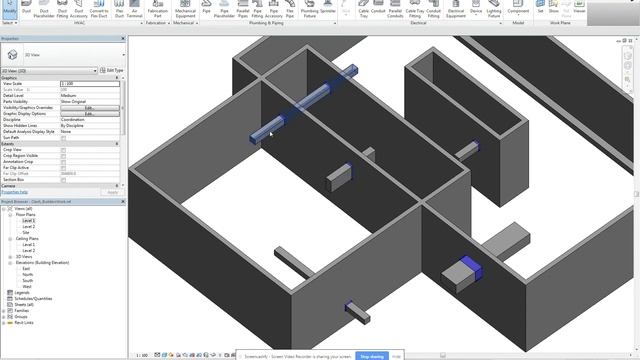The width and height of the screenshot is (640, 360).
Task: Open the Select panel dropdown
Action: point(10,23)
